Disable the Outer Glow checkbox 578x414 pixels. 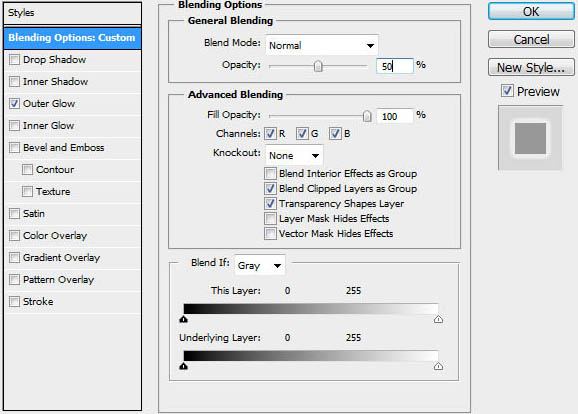(x=14, y=104)
